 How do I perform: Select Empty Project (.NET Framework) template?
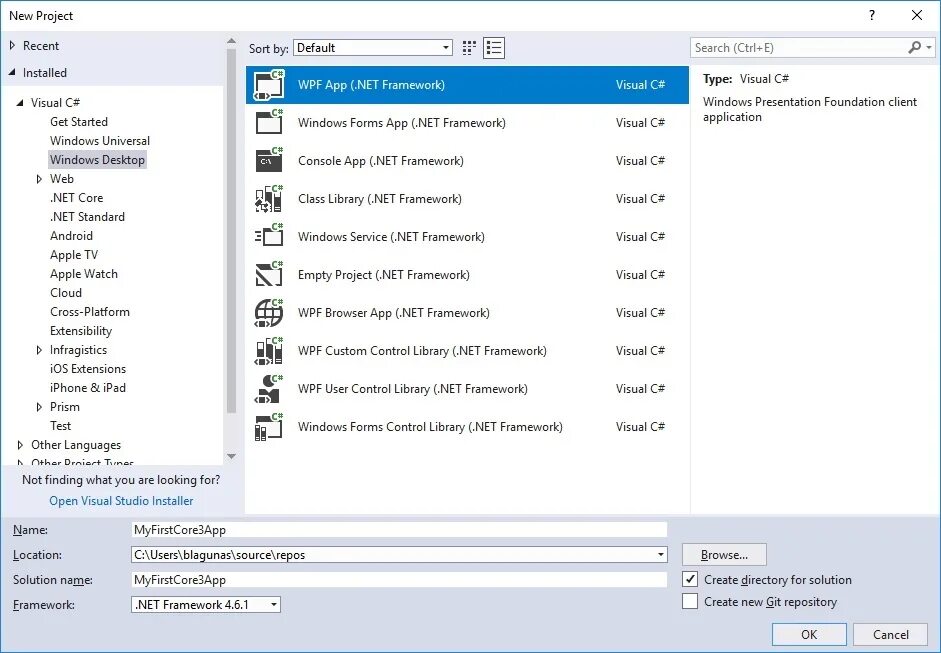467,275
